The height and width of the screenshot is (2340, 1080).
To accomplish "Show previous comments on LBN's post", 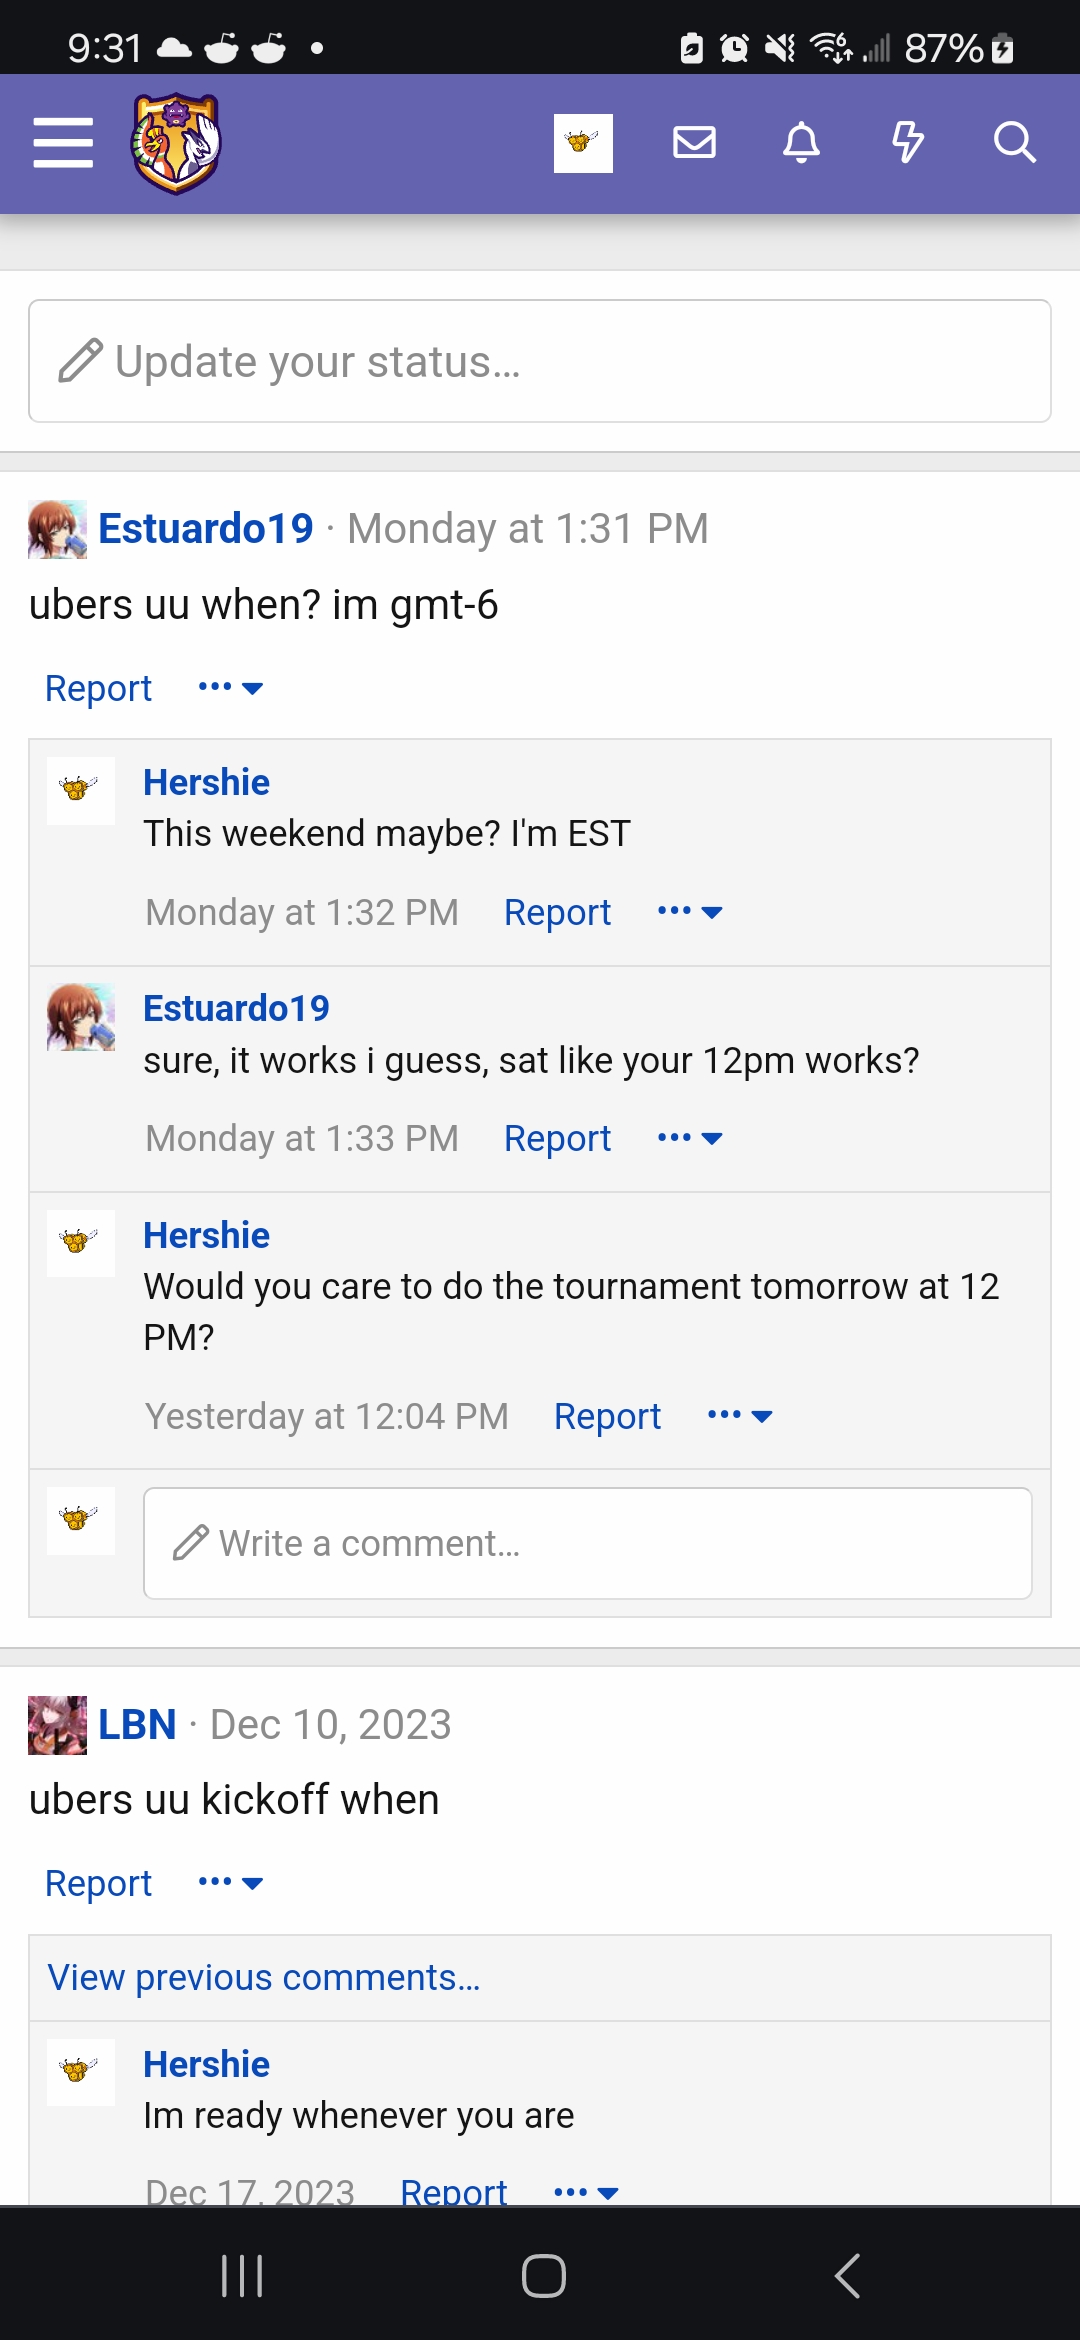I will point(264,1977).
